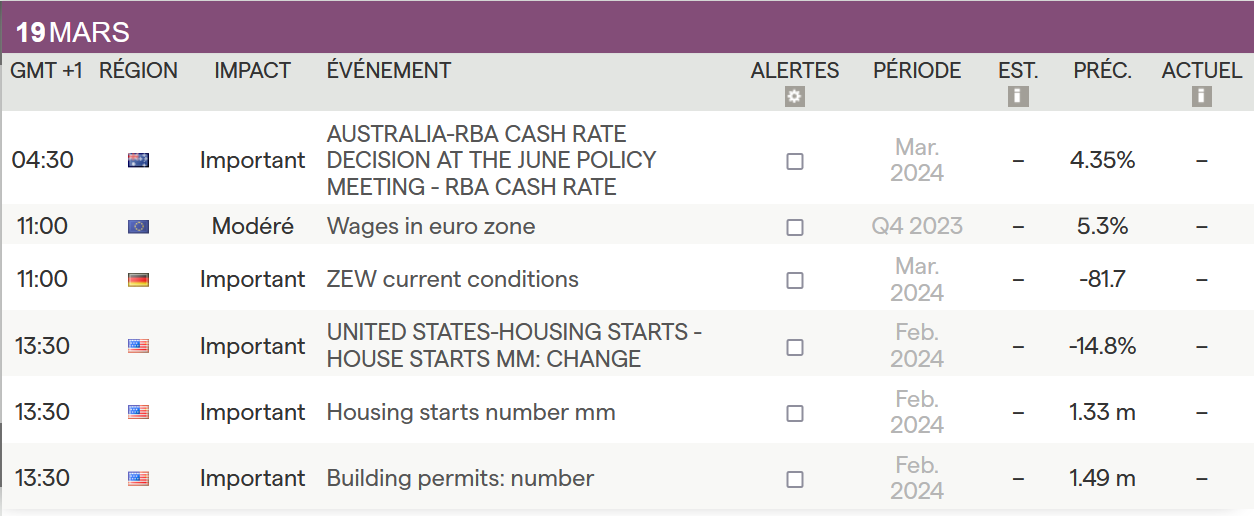Enable alert for Building permits: number

pos(795,479)
